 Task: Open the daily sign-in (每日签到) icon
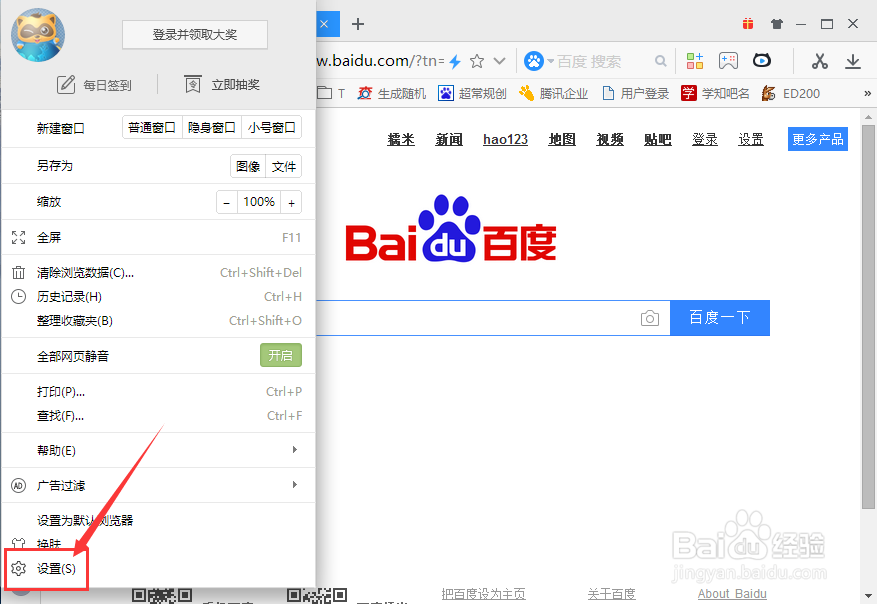(65, 84)
